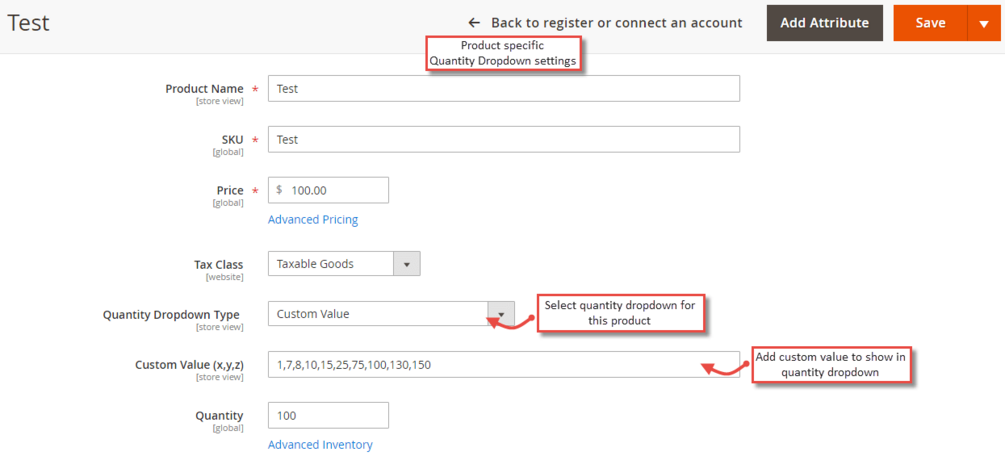Click into the SKU input field

pos(503,139)
